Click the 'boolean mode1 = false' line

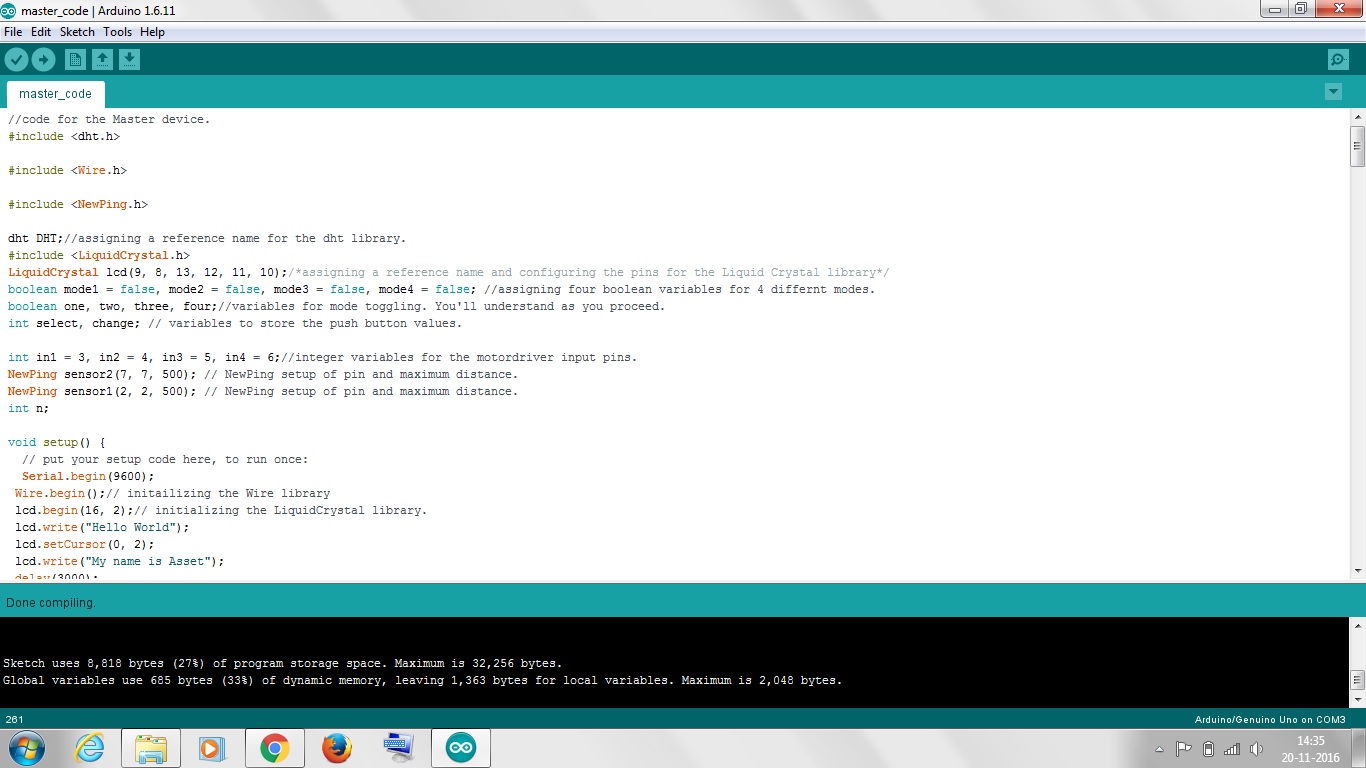tap(441, 289)
